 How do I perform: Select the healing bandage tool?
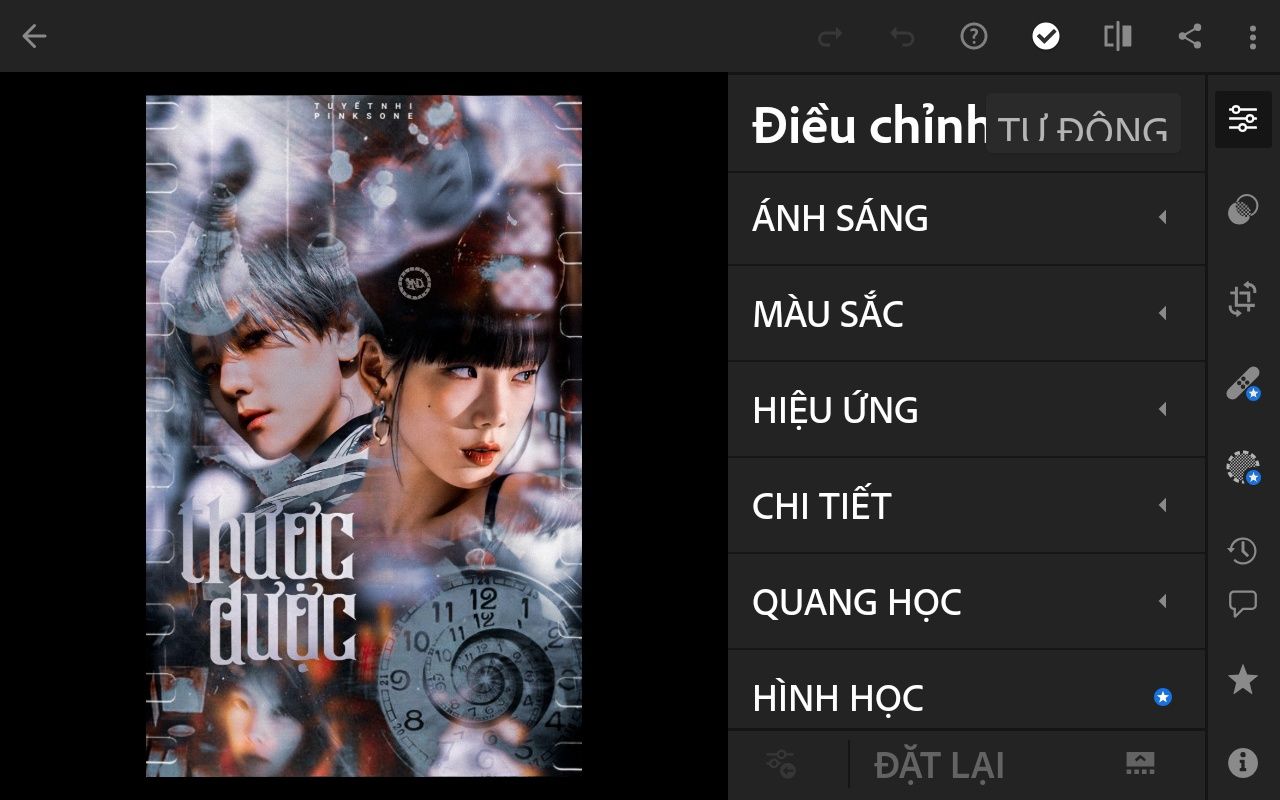pyautogui.click(x=1243, y=384)
